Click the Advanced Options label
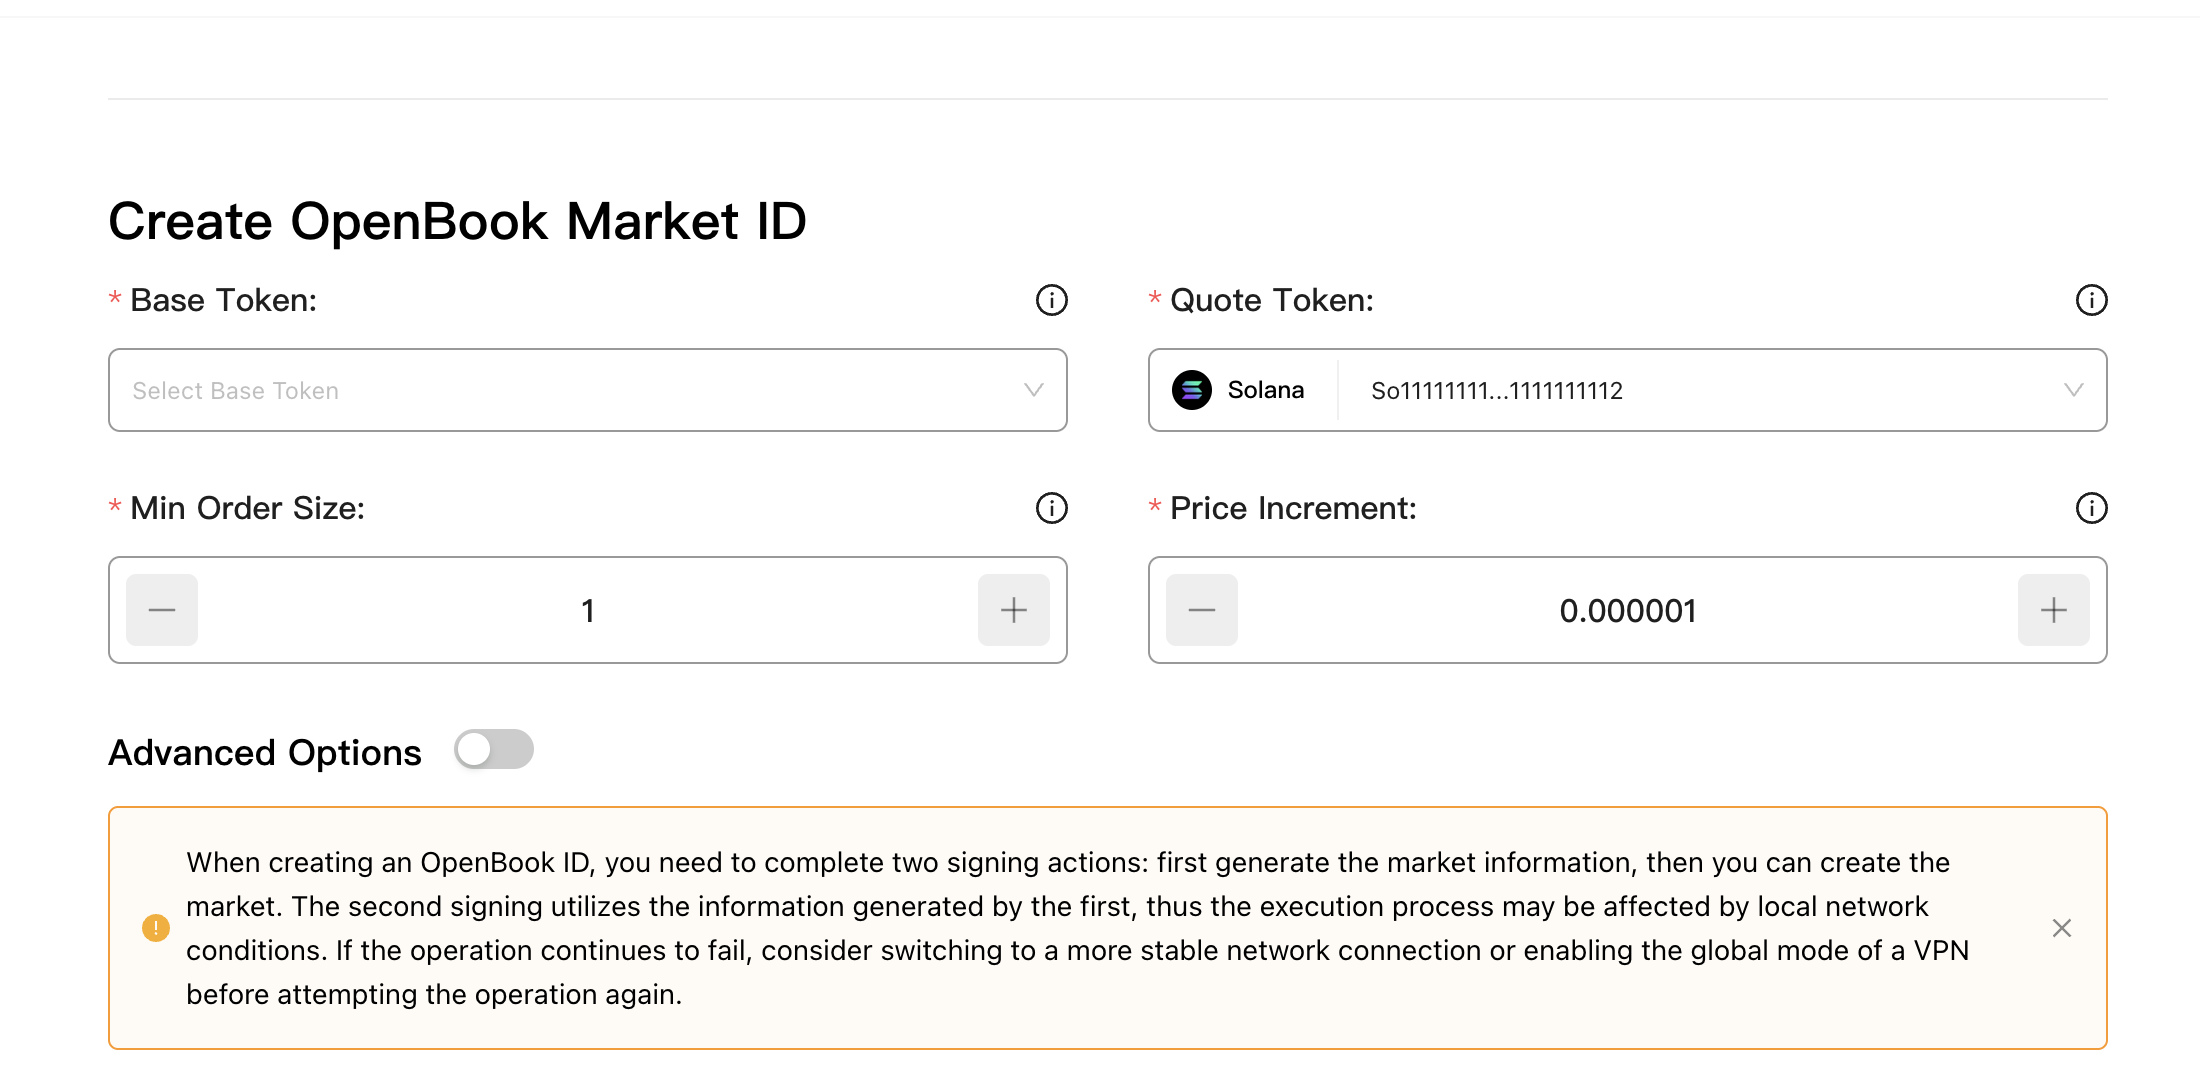Image resolution: width=2200 pixels, height=1084 pixels. 265,752
